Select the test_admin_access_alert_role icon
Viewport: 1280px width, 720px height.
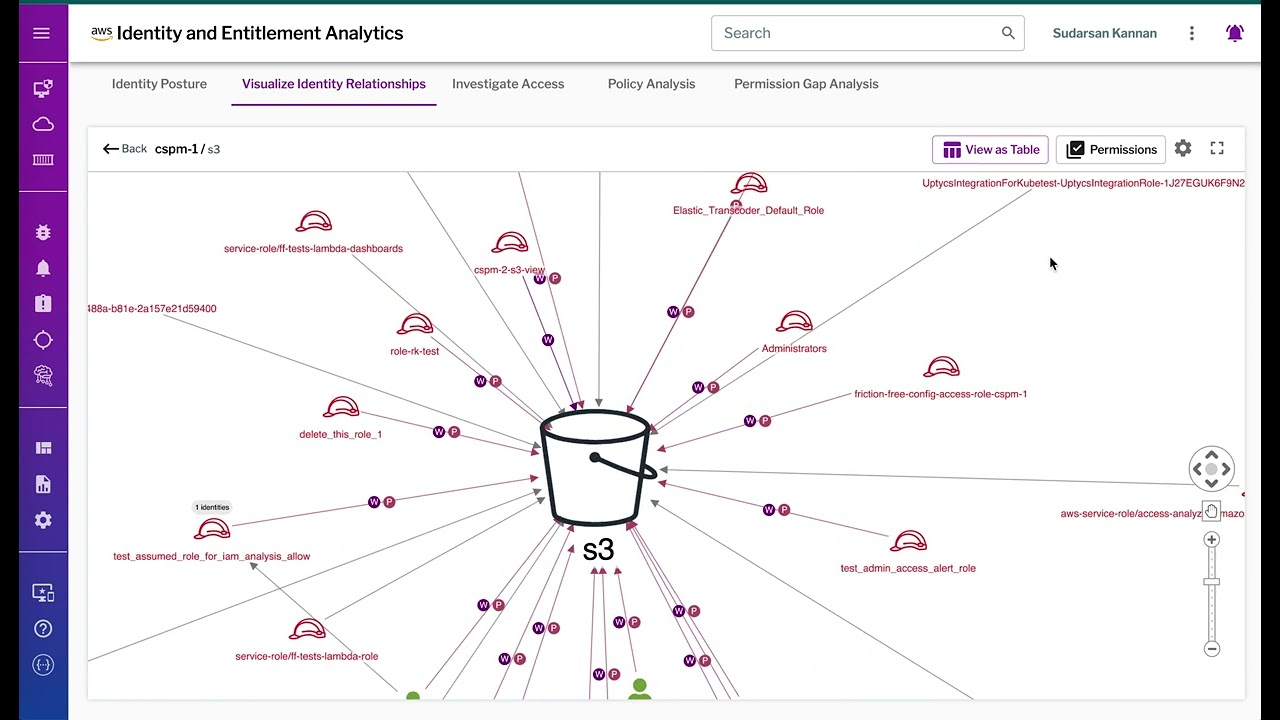click(908, 542)
